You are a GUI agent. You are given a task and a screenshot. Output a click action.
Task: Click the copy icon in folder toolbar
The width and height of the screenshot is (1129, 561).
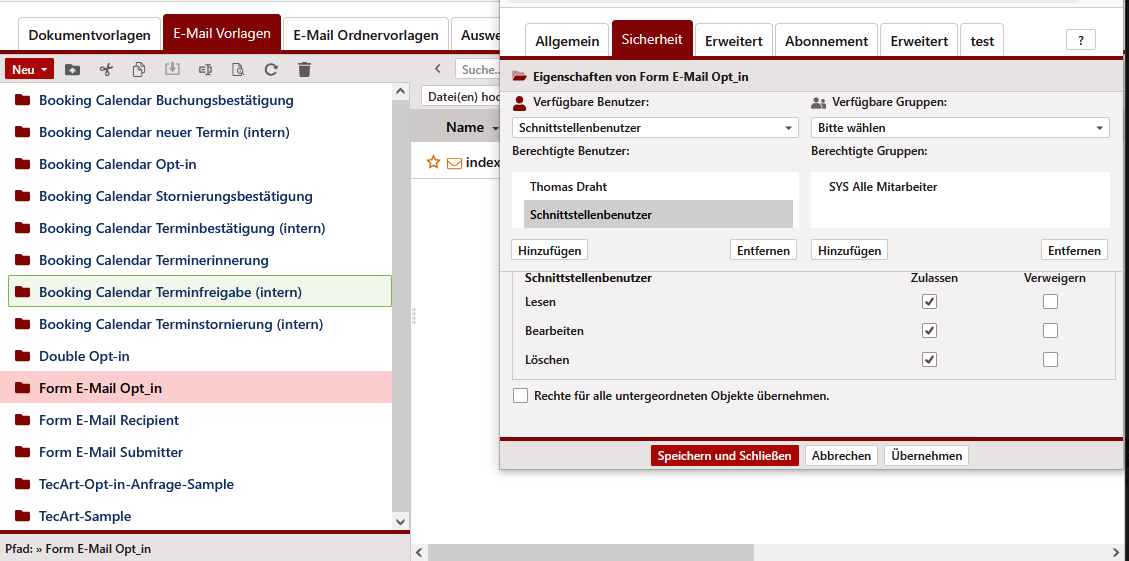point(139,70)
